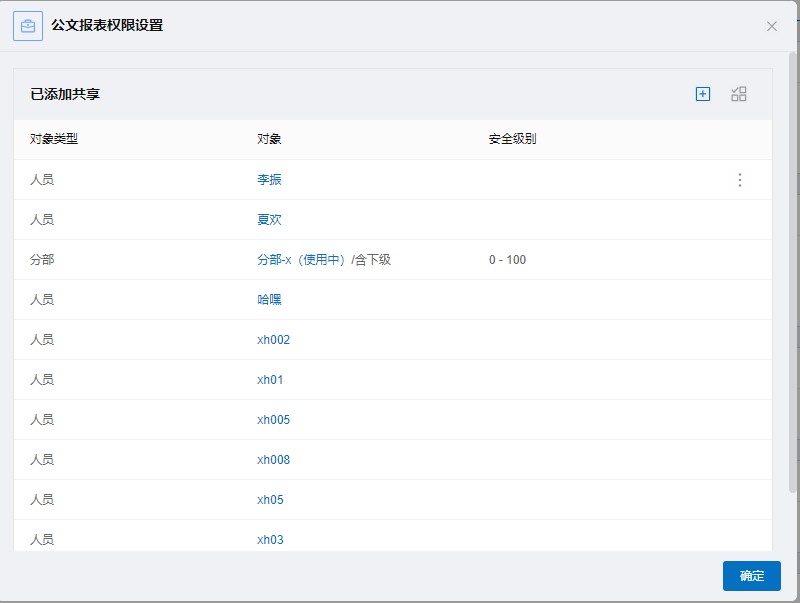Open the xh008 person link
Screen dimensions: 800x603
(273, 460)
